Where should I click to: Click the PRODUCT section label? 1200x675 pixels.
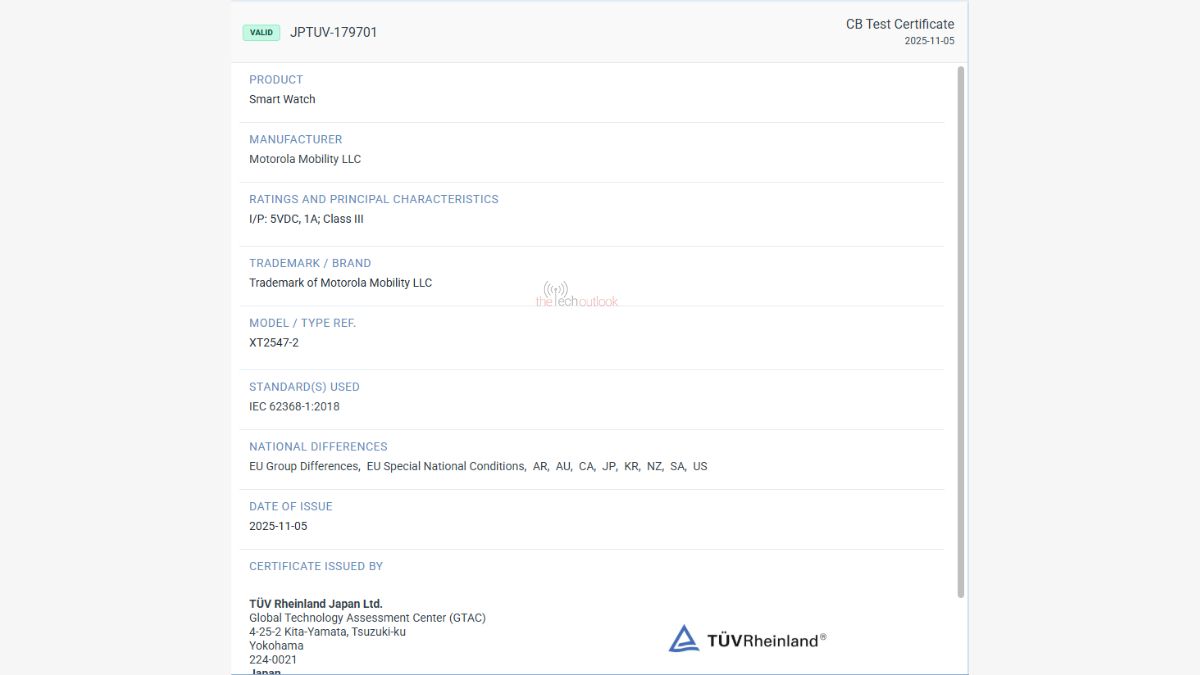click(276, 80)
